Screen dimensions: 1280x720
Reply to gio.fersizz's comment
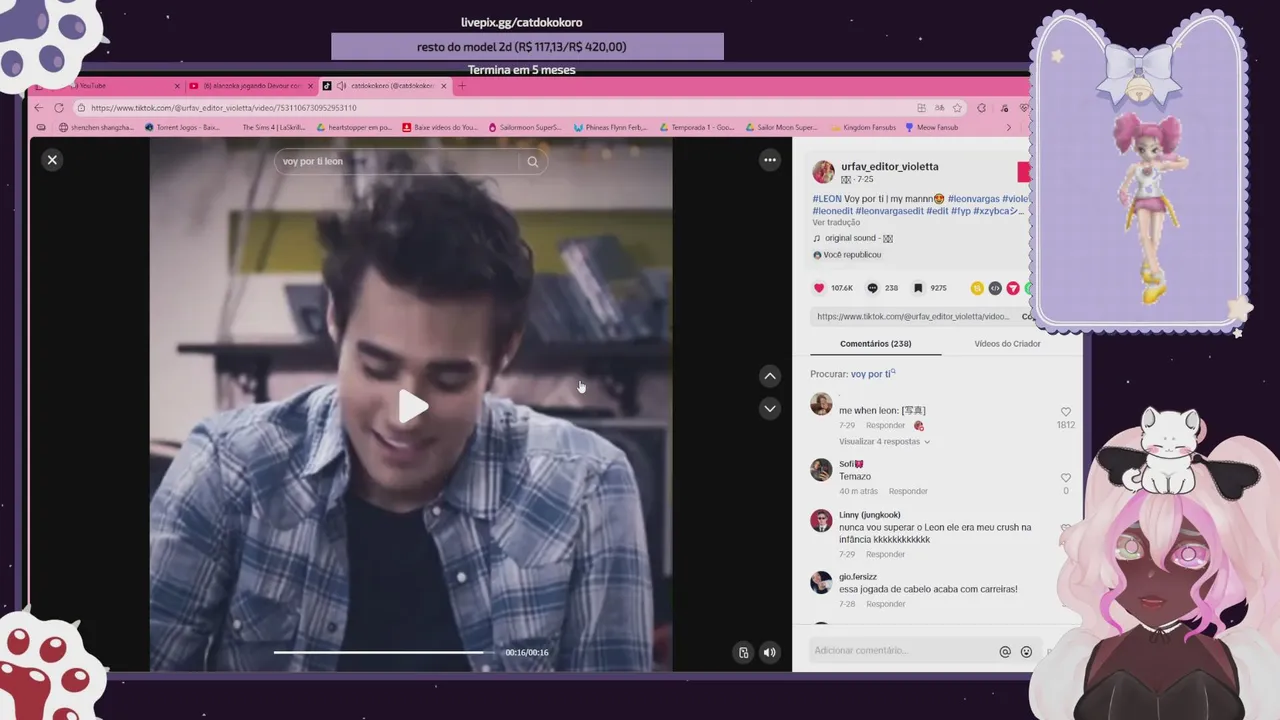click(x=885, y=604)
